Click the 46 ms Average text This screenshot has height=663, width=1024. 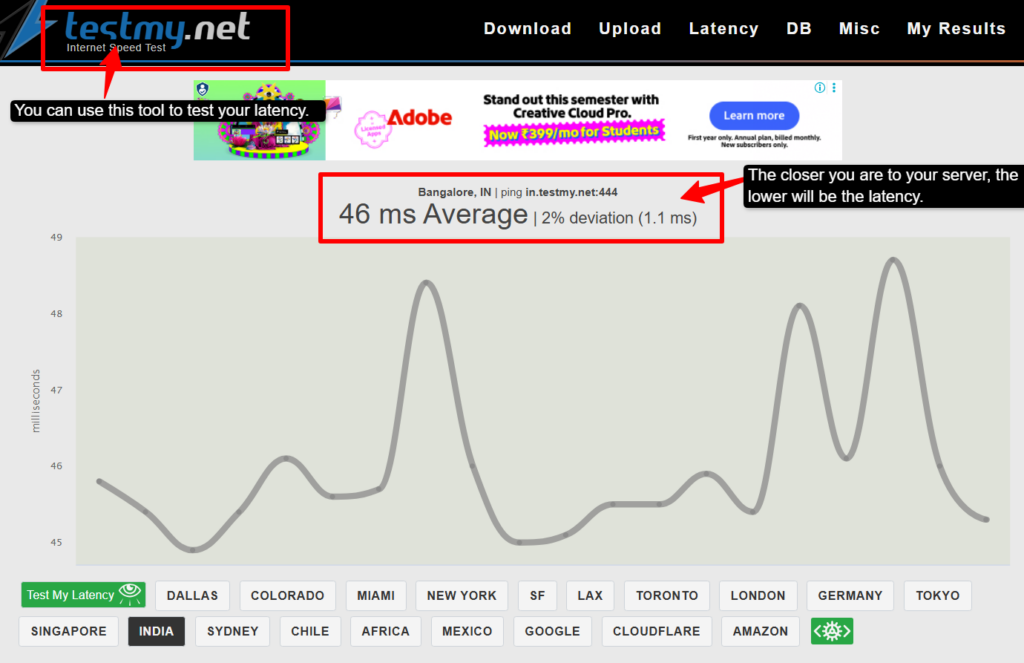[x=433, y=214]
